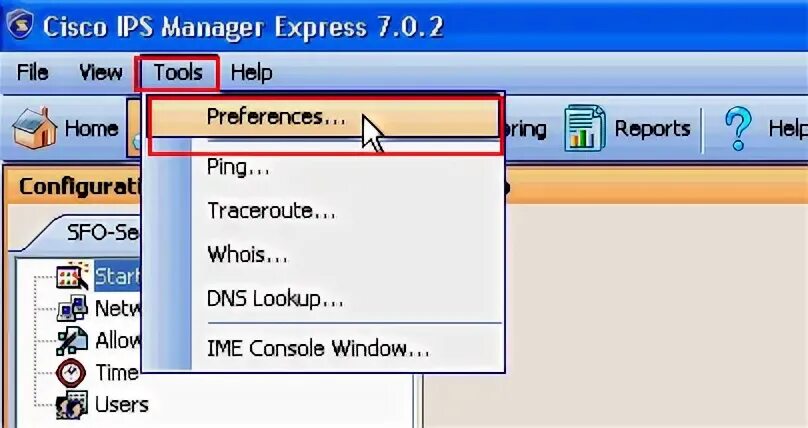This screenshot has width=808, height=428.
Task: Click the Home house icon
Action: (x=35, y=128)
